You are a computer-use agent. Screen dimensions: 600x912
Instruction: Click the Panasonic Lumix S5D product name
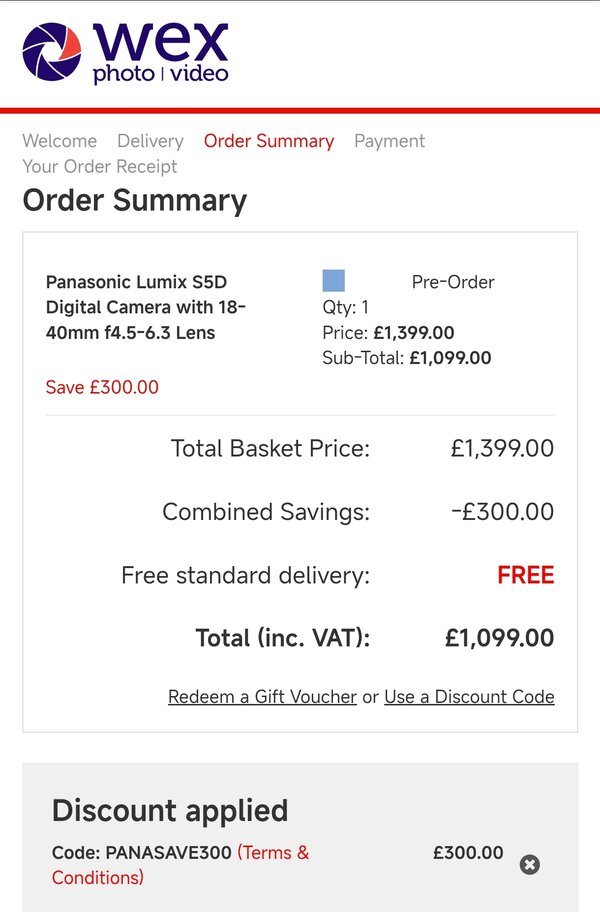pos(146,307)
